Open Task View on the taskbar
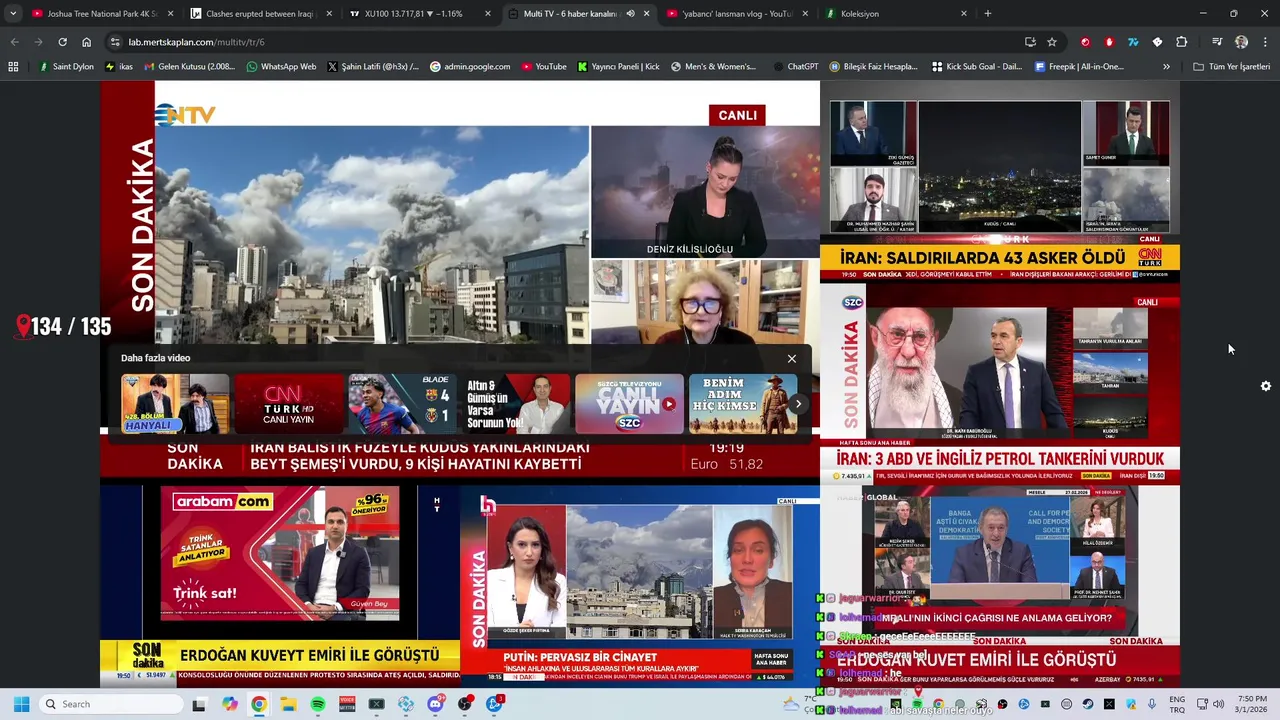The width and height of the screenshot is (1280, 720). click(x=199, y=704)
